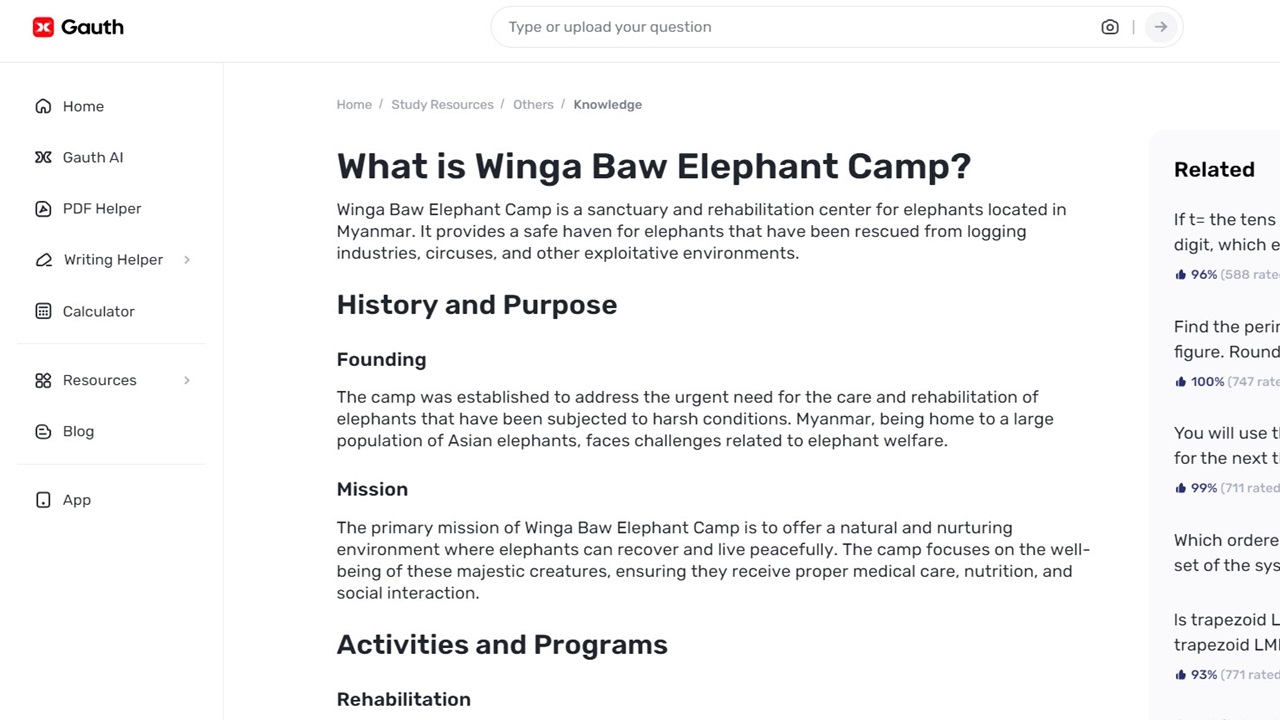Open the App download icon
This screenshot has height=720, width=1280.
[x=43, y=500]
